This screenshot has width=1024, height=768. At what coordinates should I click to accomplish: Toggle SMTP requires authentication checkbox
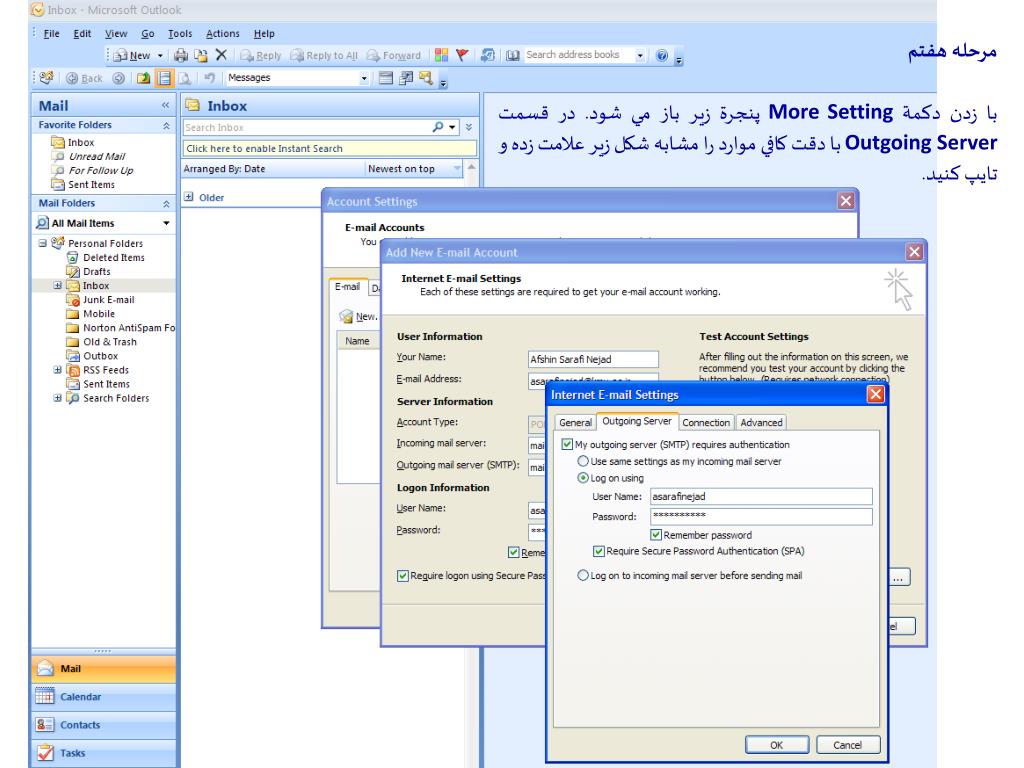tap(567, 445)
